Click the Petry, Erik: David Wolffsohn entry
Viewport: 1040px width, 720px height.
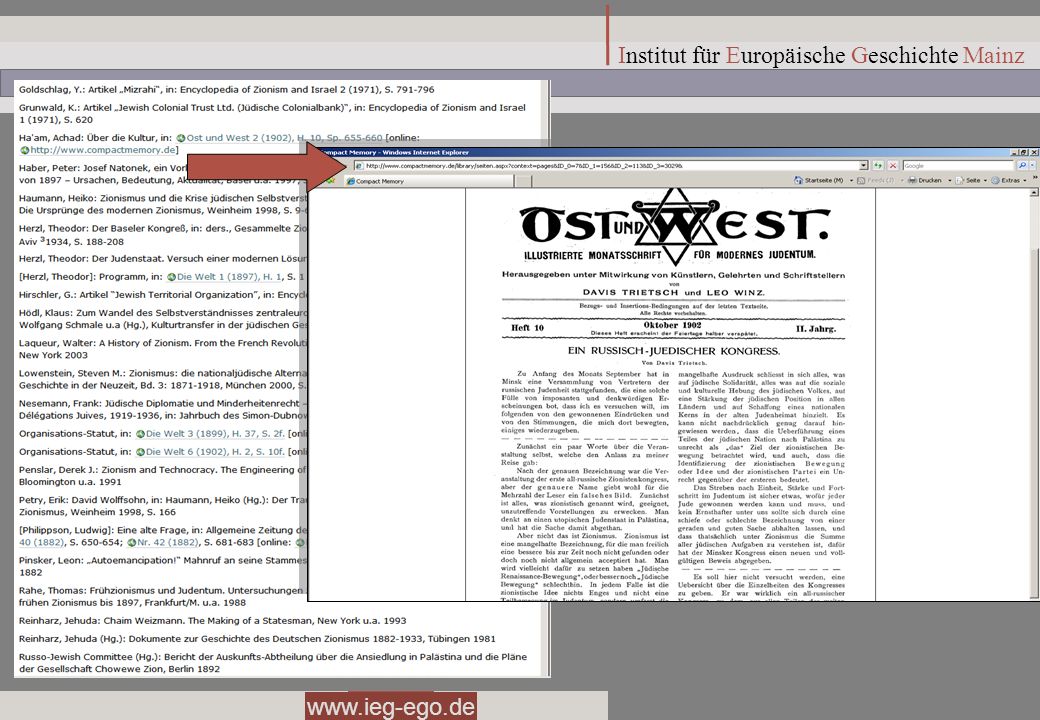click(162, 506)
